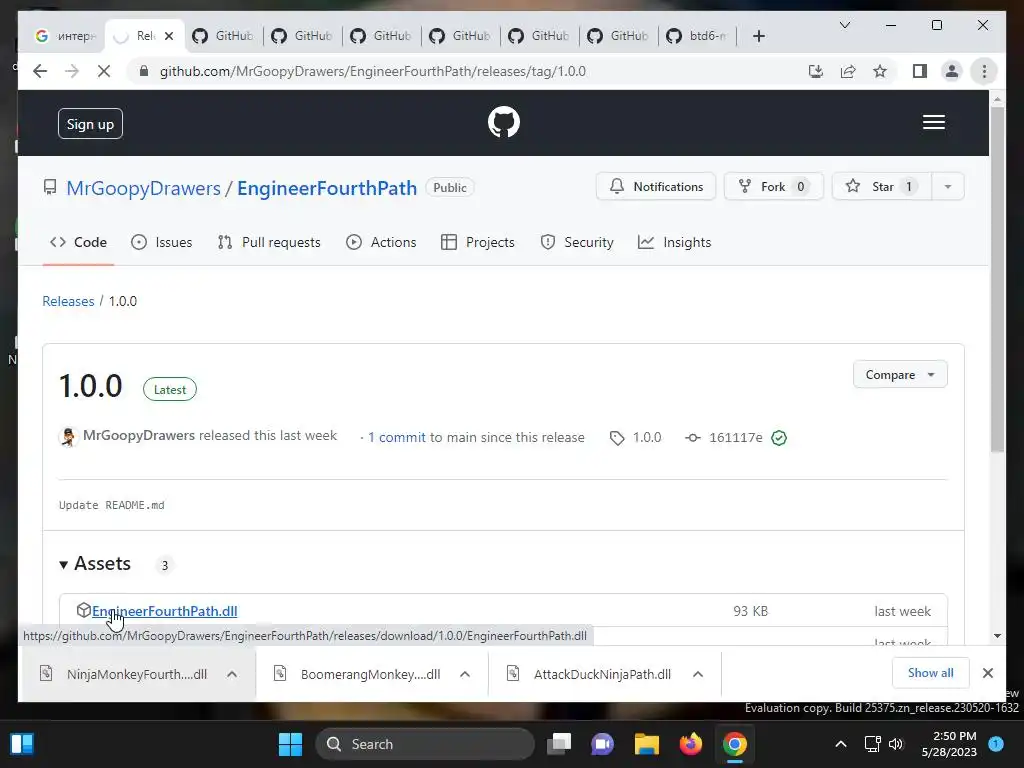1024x768 pixels.
Task: Click the padlock site info icon
Action: click(x=144, y=71)
